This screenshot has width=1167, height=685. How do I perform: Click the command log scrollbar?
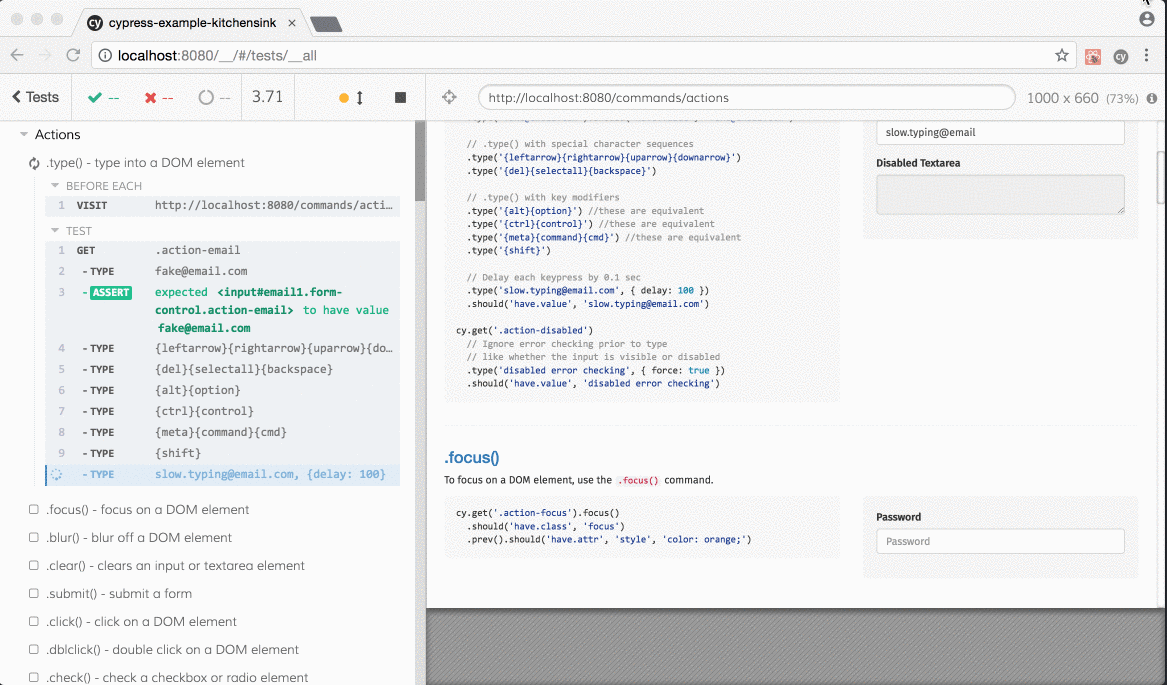click(420, 160)
